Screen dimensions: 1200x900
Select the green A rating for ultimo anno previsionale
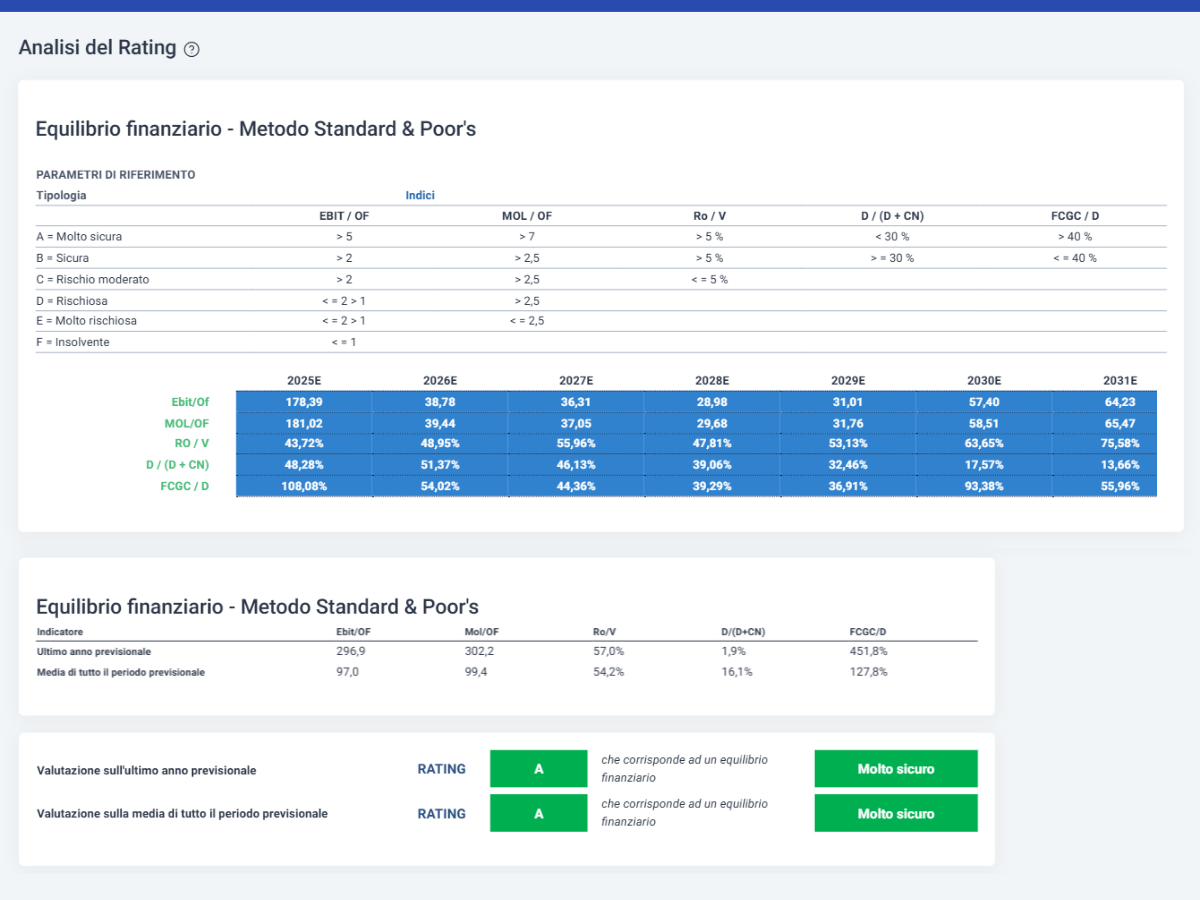(539, 769)
